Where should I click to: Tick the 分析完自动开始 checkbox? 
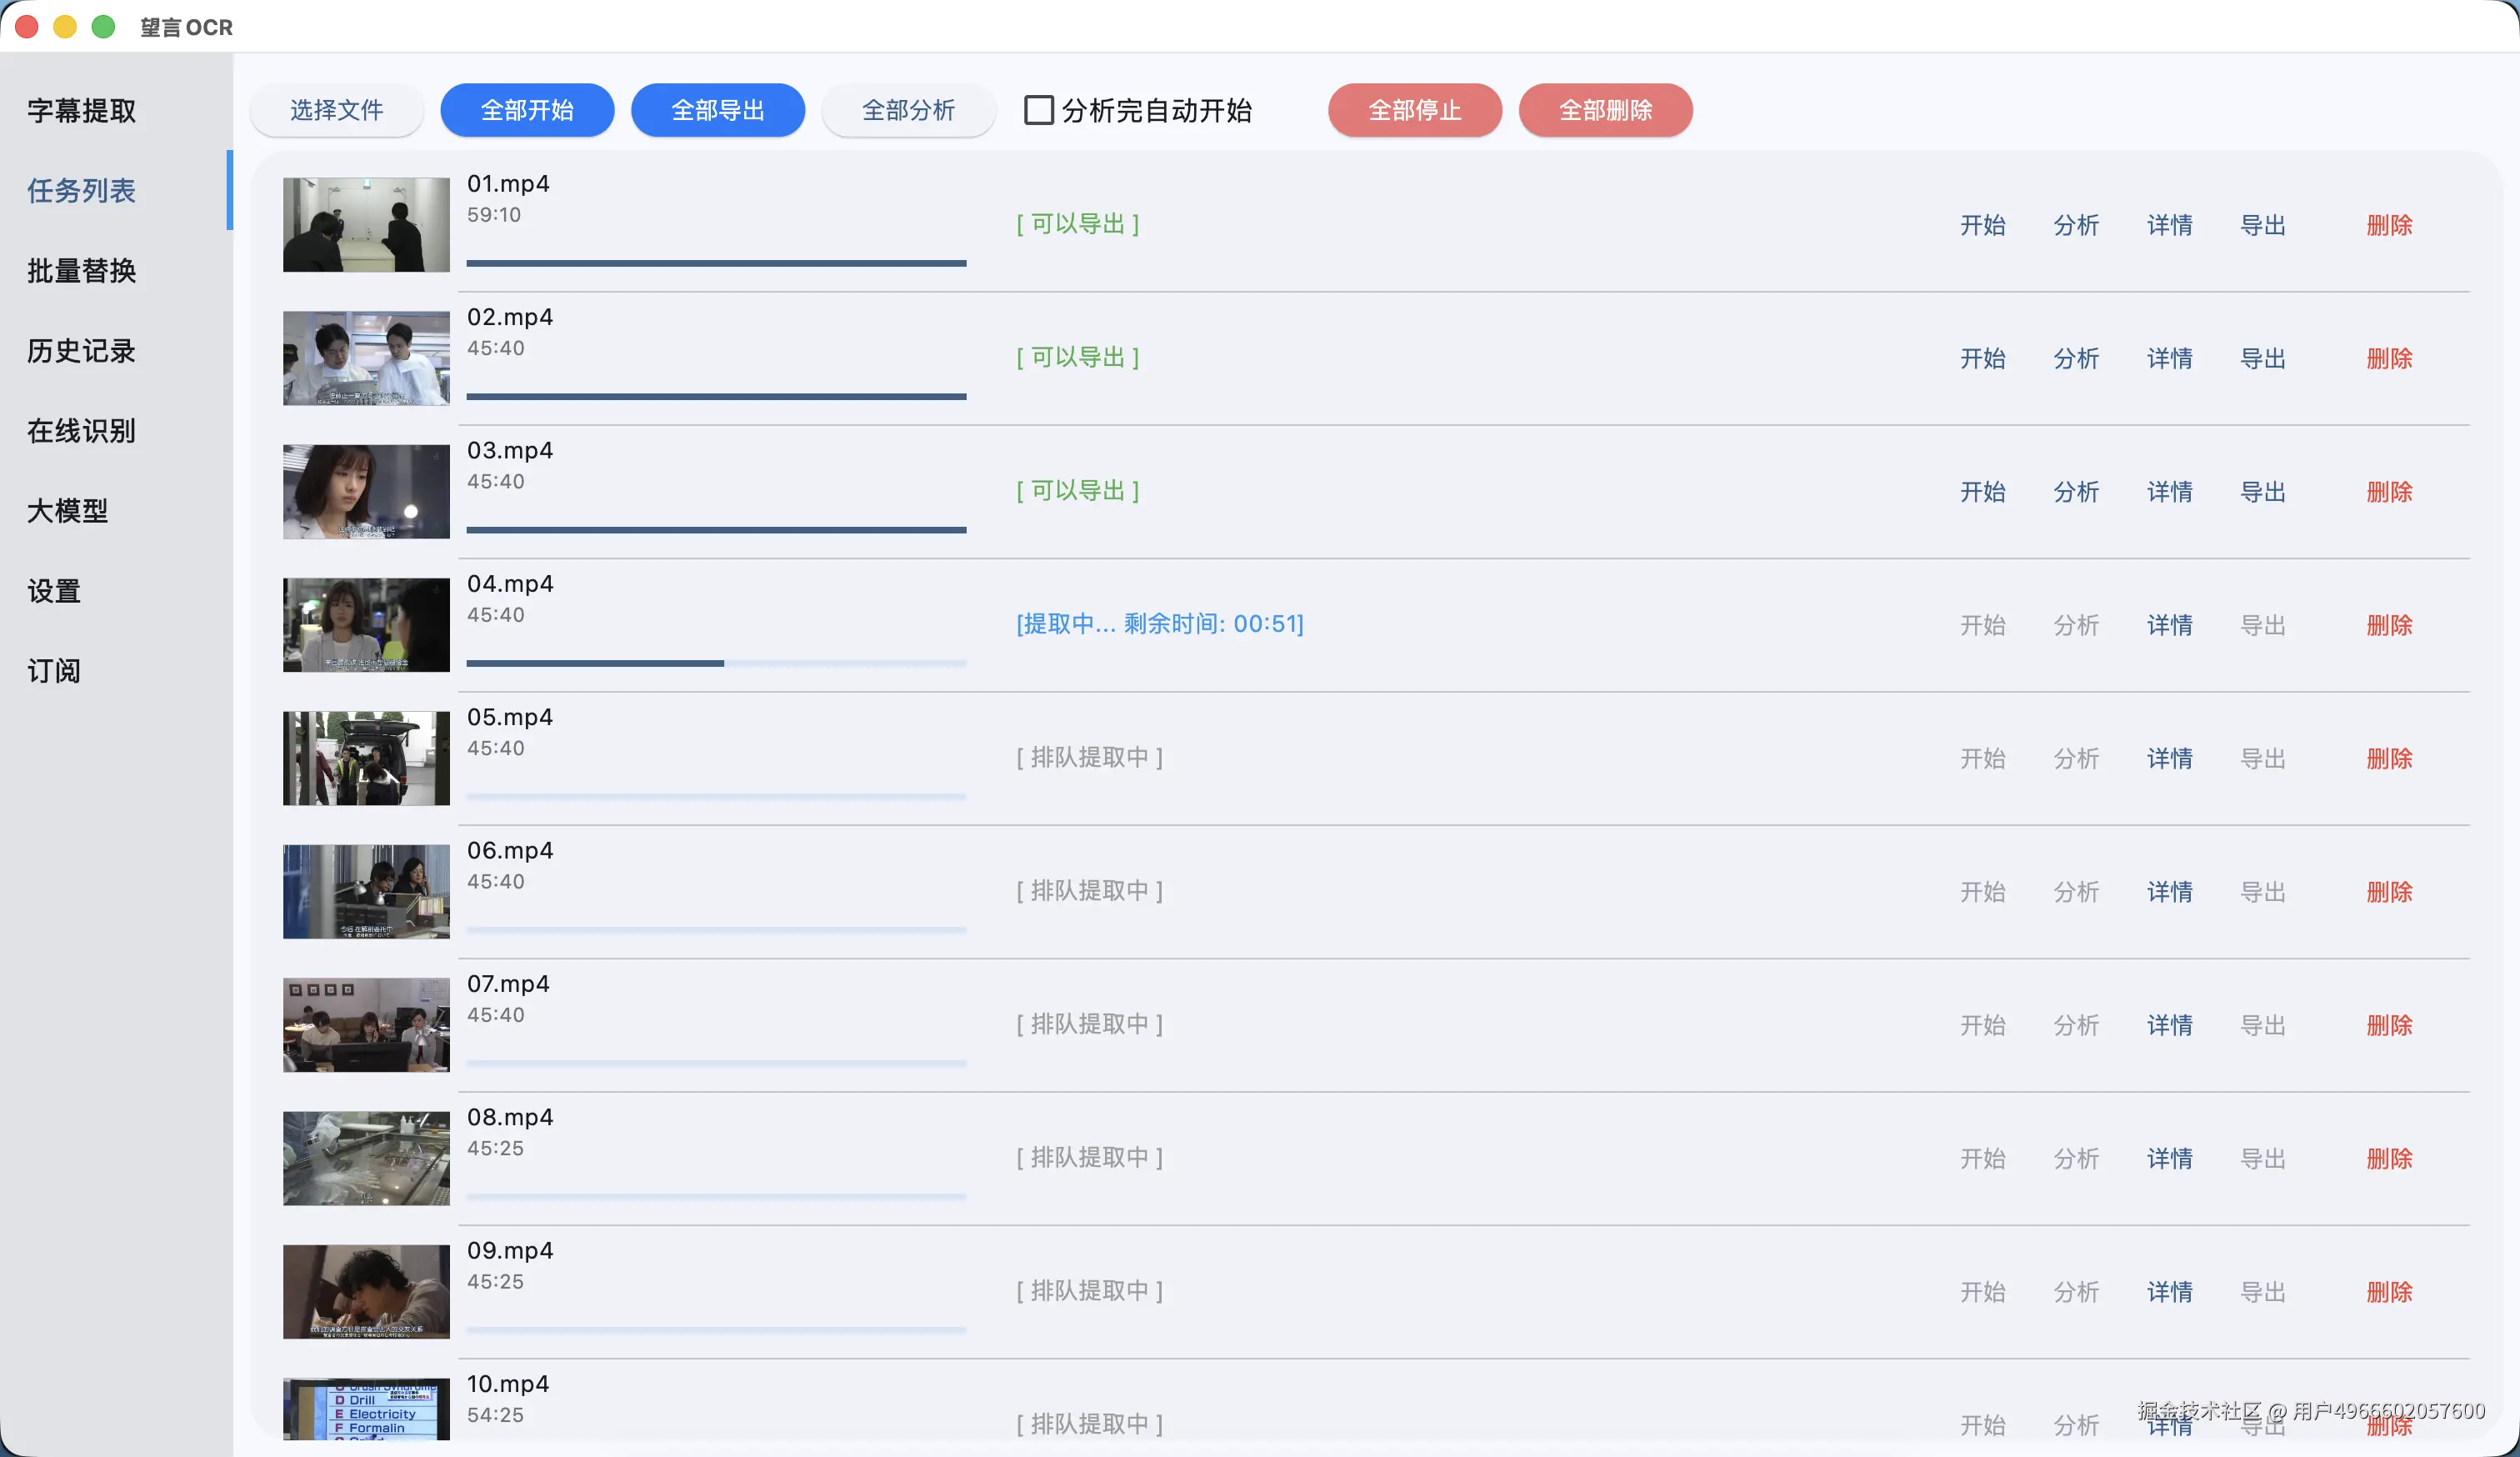[1038, 110]
